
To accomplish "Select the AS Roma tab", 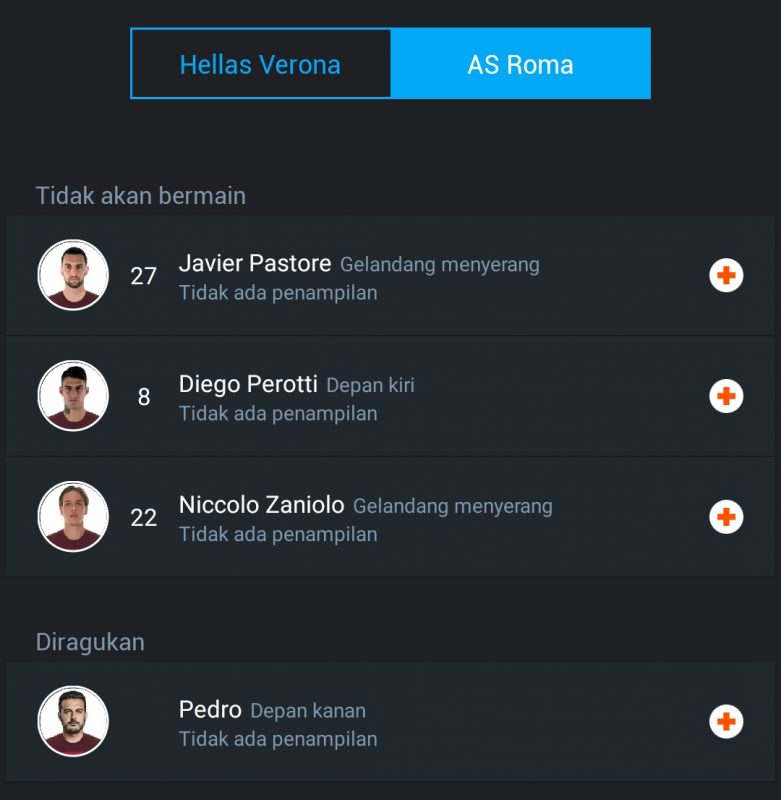I will click(520, 64).
